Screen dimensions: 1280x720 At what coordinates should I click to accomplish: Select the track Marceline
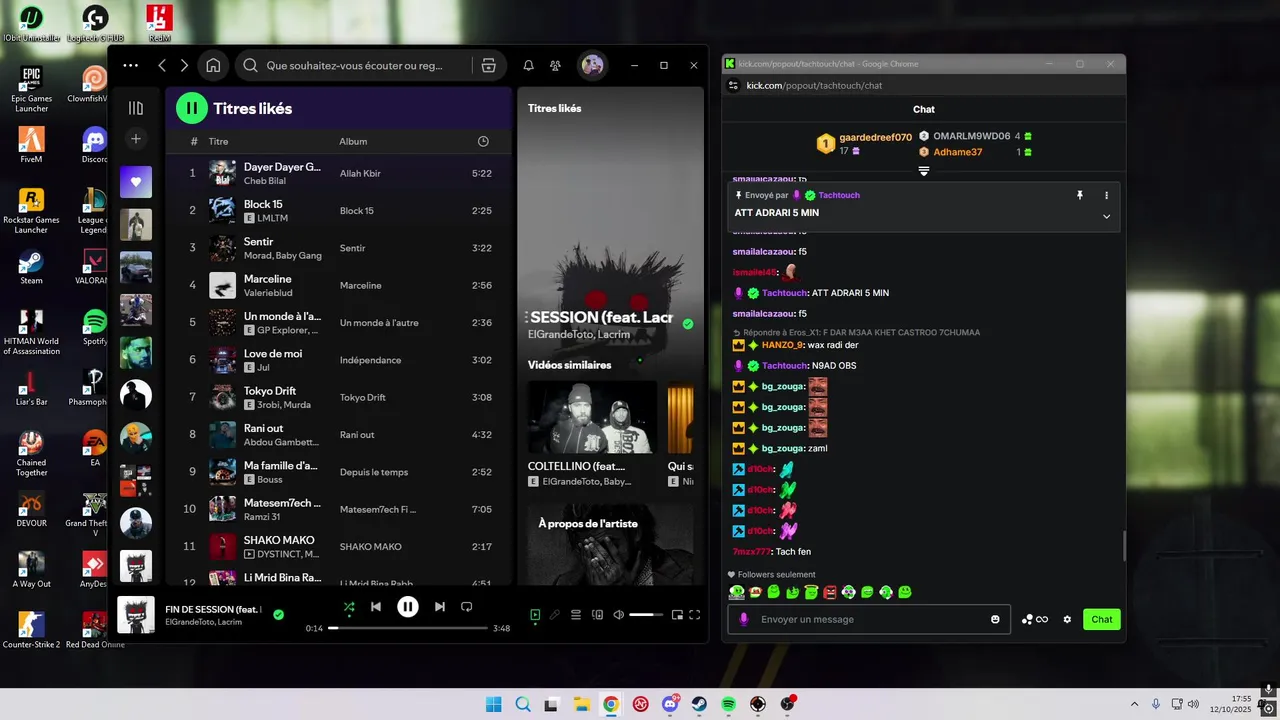339,285
